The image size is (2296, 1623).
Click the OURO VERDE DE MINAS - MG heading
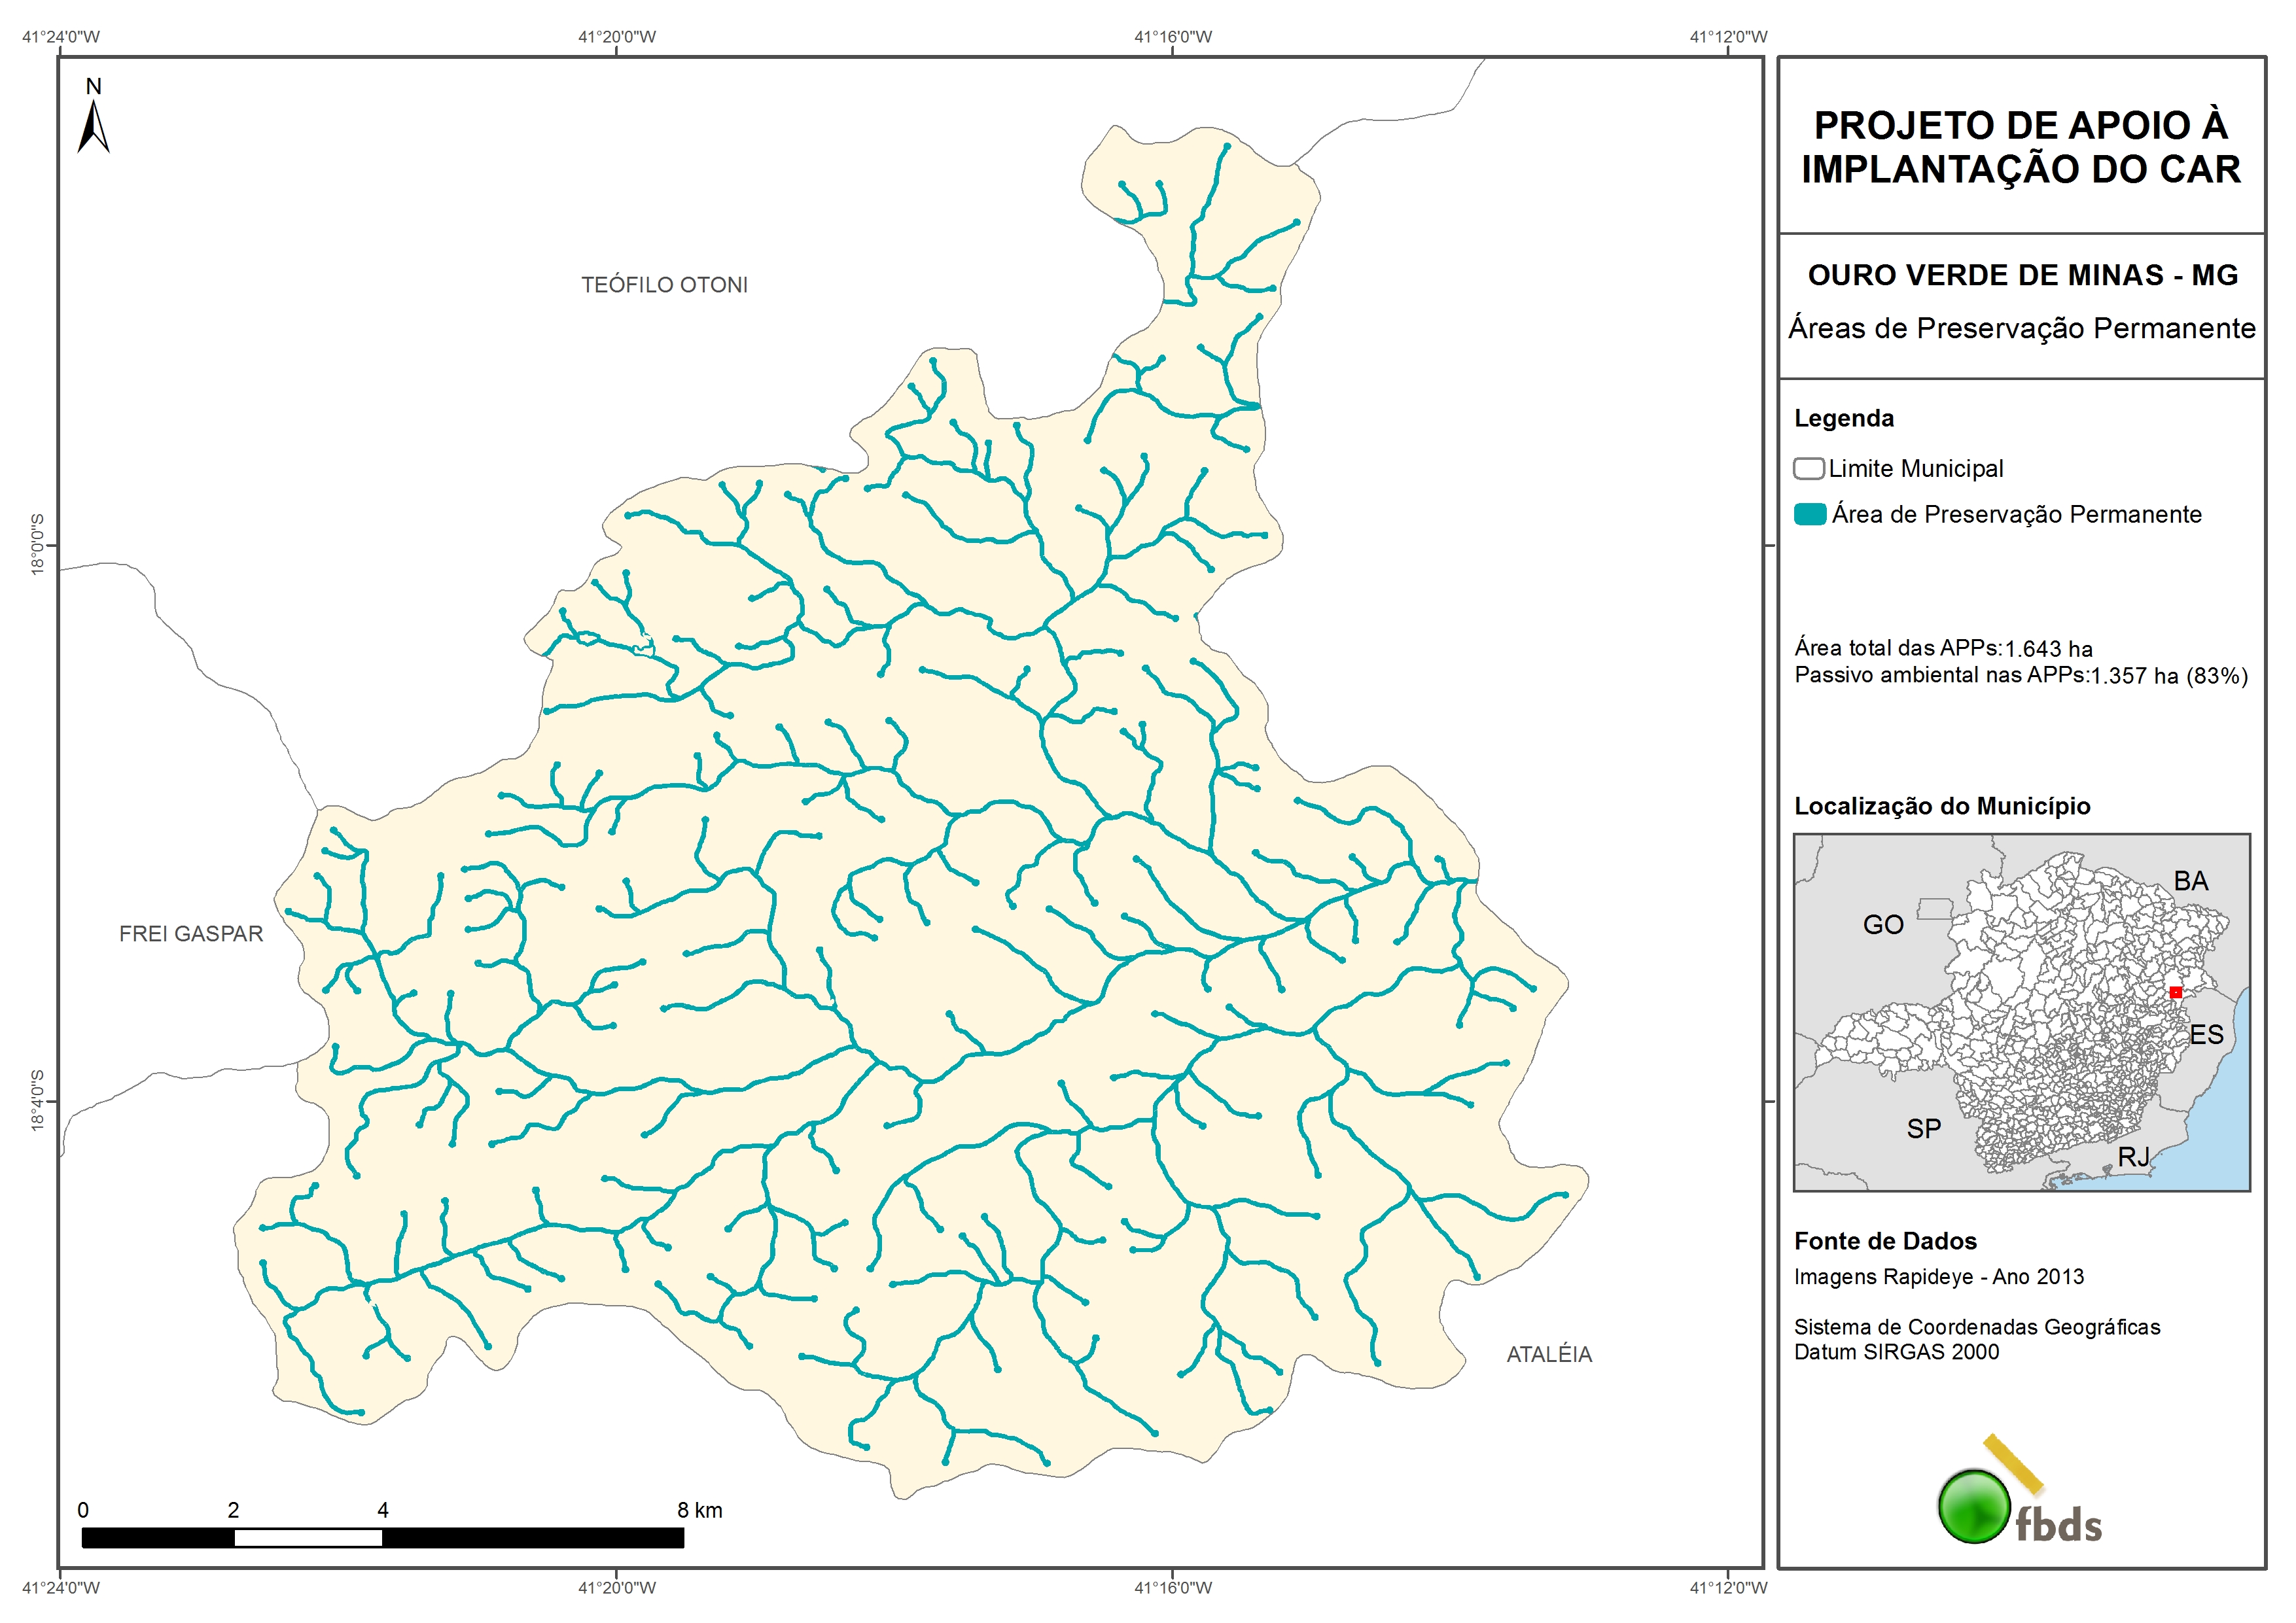coord(2022,275)
